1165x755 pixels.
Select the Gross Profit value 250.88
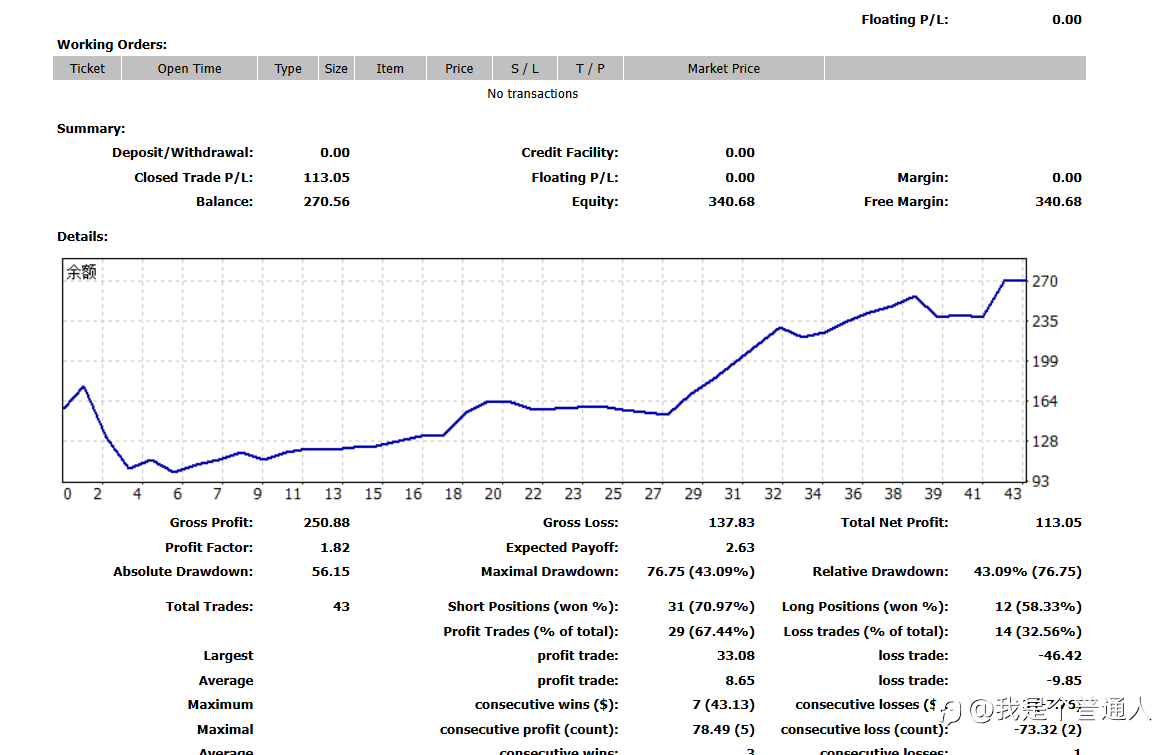pos(326,522)
